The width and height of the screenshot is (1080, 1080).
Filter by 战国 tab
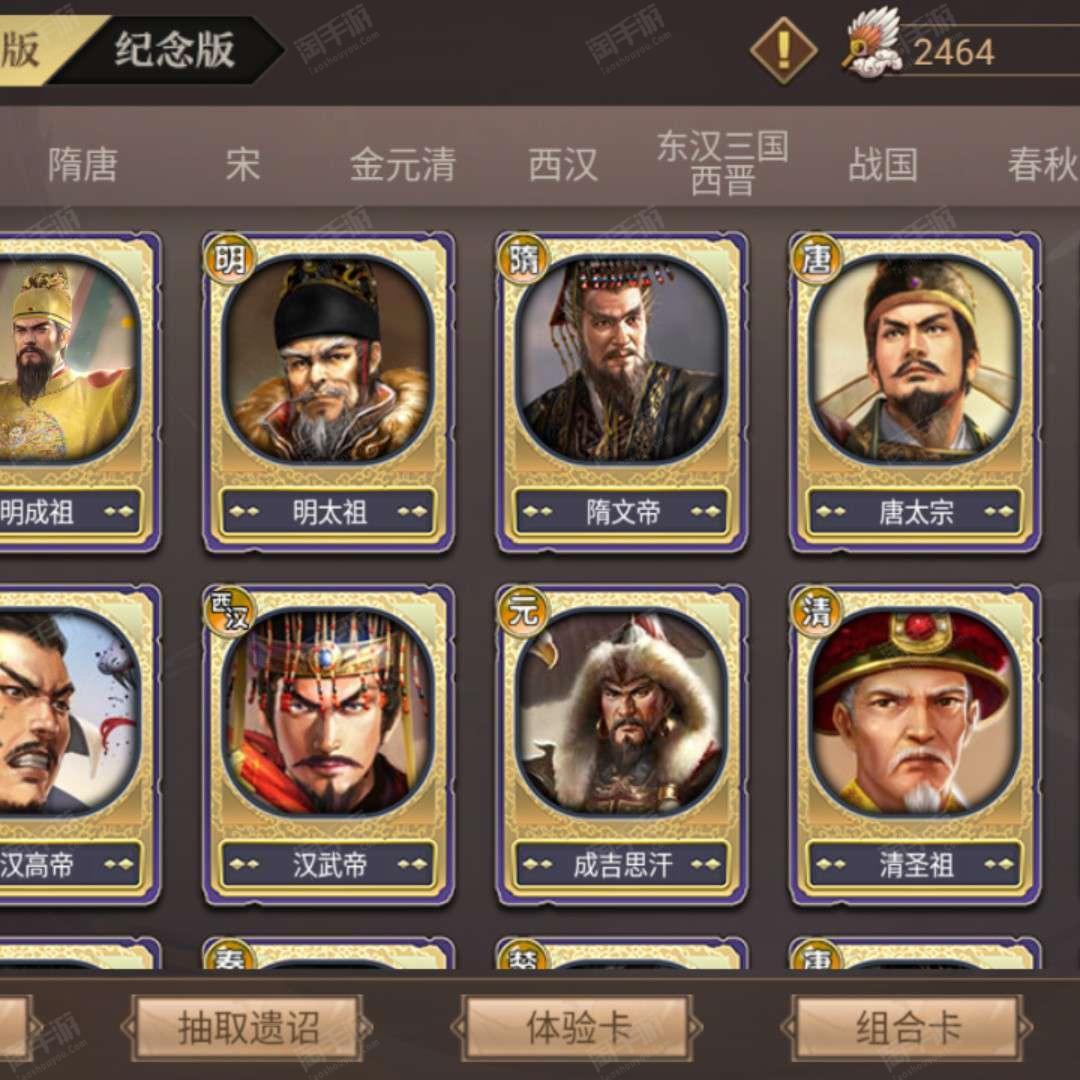pyautogui.click(x=883, y=165)
